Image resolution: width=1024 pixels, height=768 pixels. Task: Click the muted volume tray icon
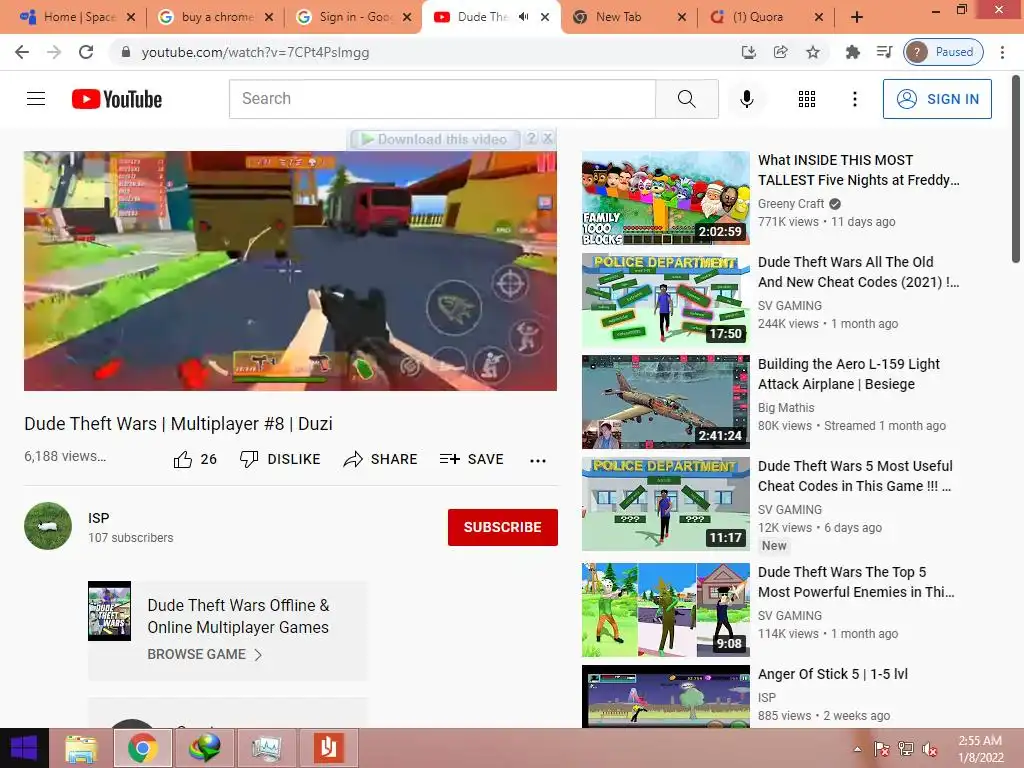pyautogui.click(x=930, y=749)
